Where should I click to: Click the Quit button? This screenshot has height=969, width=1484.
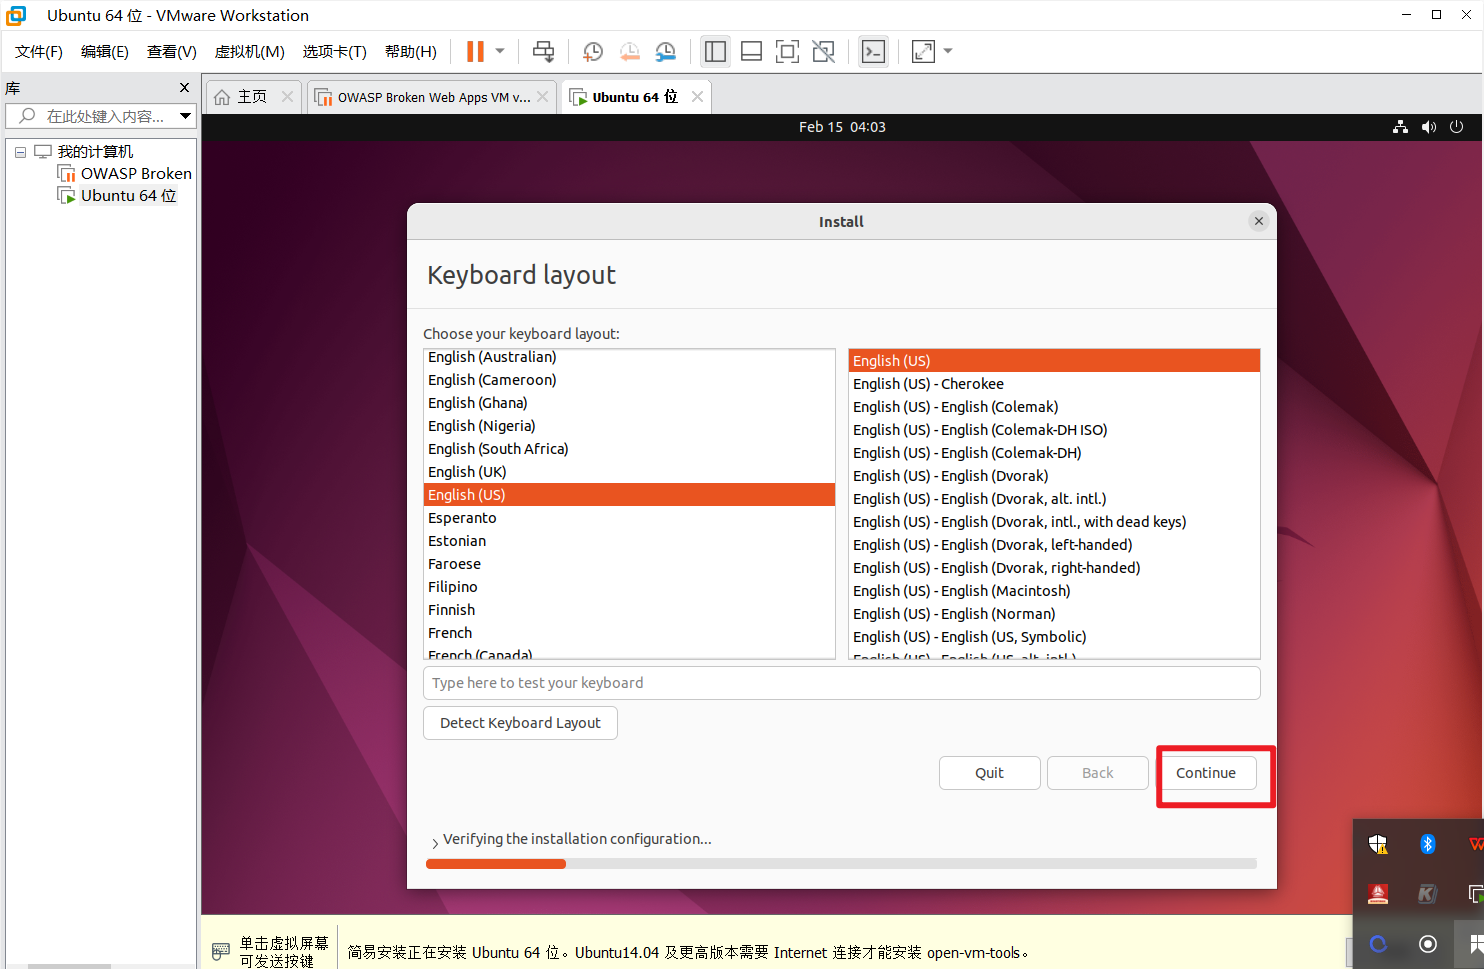tap(989, 773)
